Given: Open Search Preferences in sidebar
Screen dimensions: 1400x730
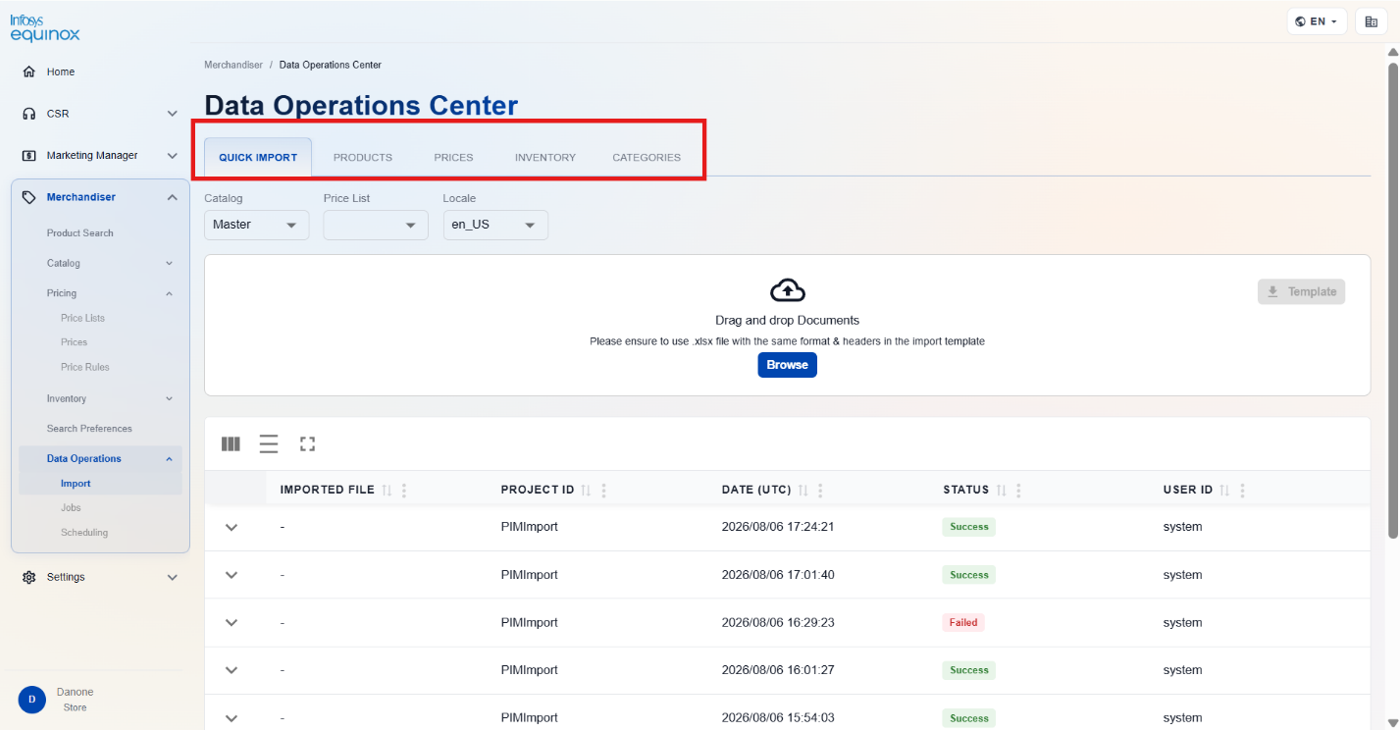Looking at the screenshot, I should 89,429.
